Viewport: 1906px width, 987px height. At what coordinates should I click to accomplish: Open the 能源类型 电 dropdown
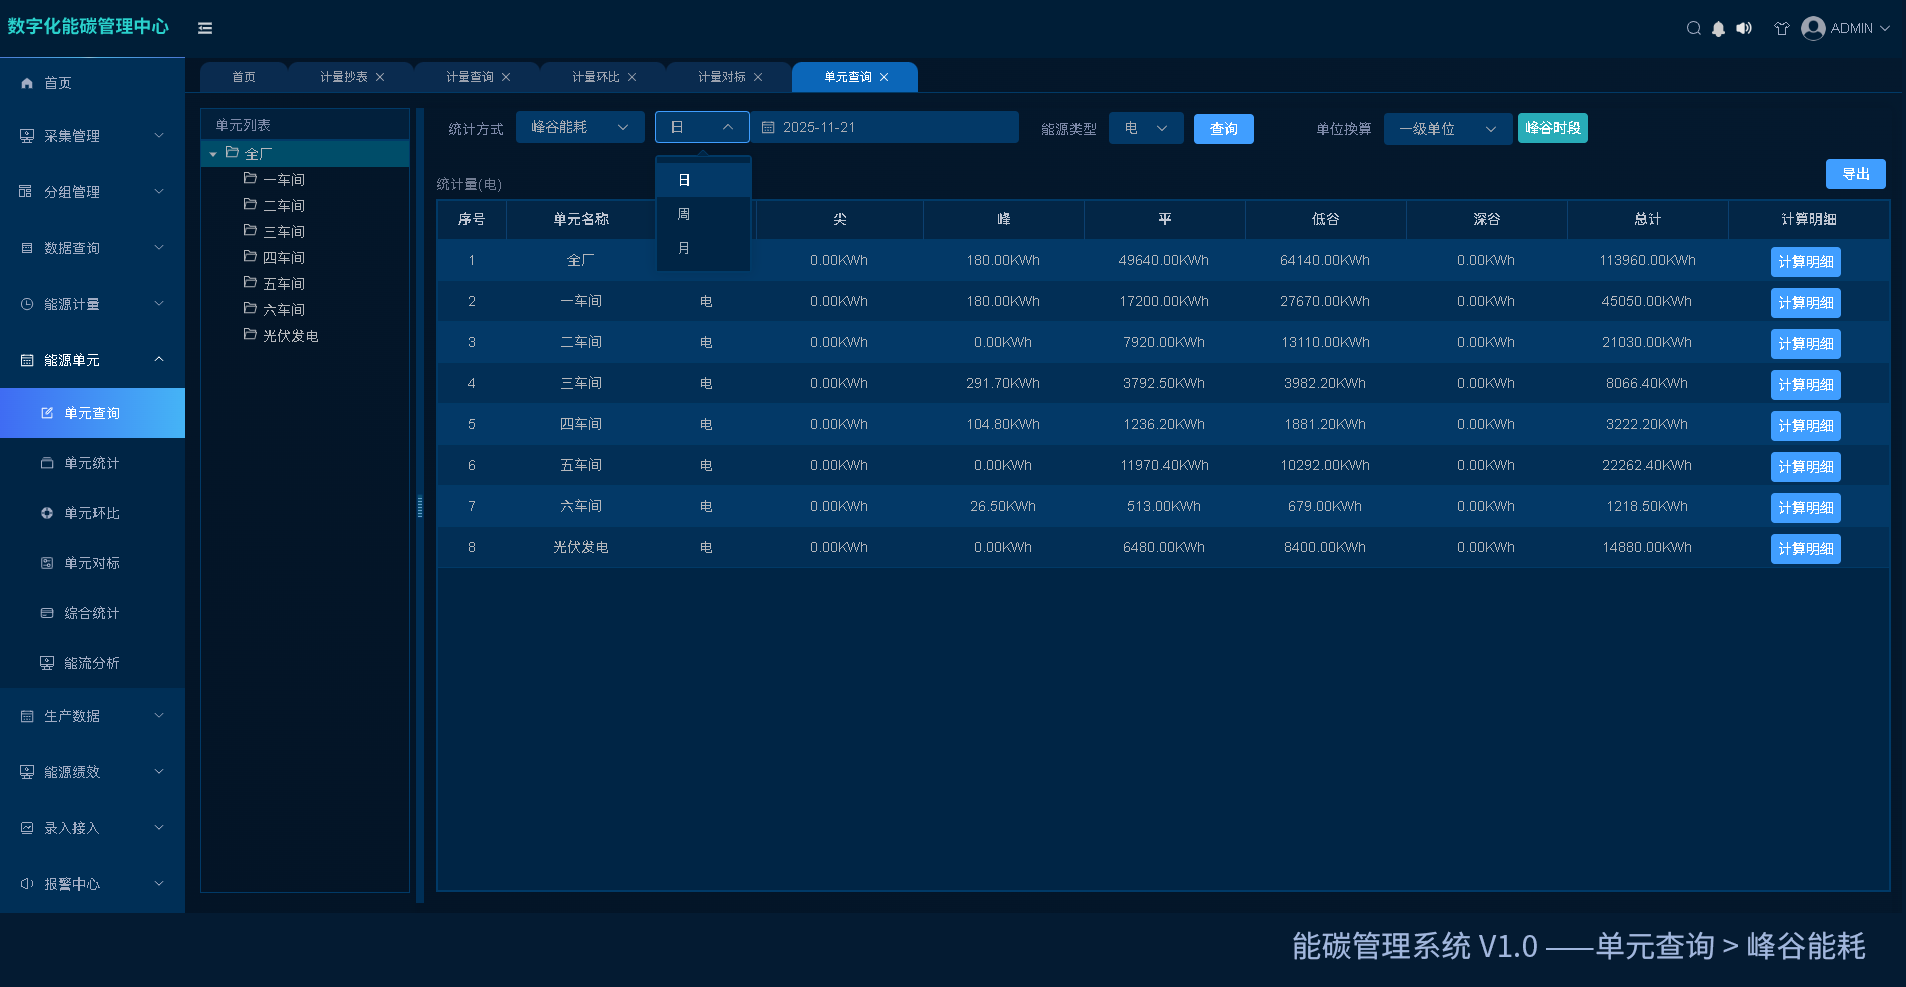(x=1146, y=128)
